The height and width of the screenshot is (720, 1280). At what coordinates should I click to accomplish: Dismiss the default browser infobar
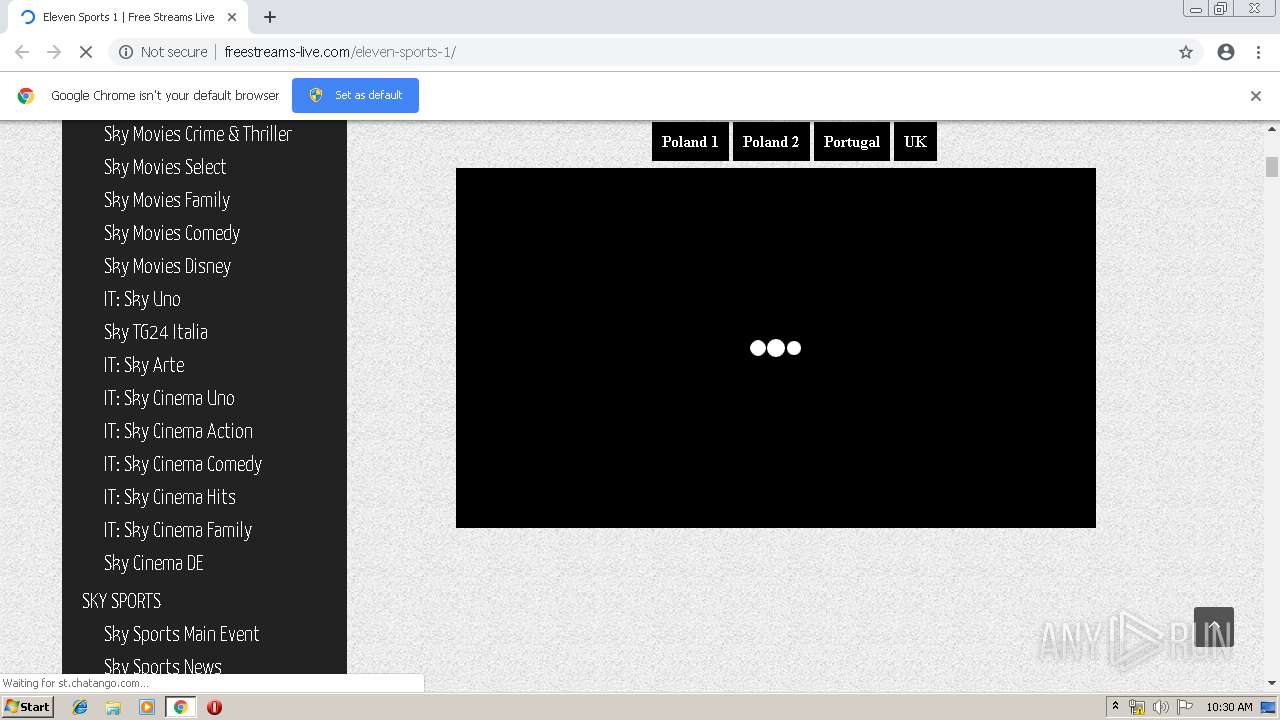coord(1256,96)
